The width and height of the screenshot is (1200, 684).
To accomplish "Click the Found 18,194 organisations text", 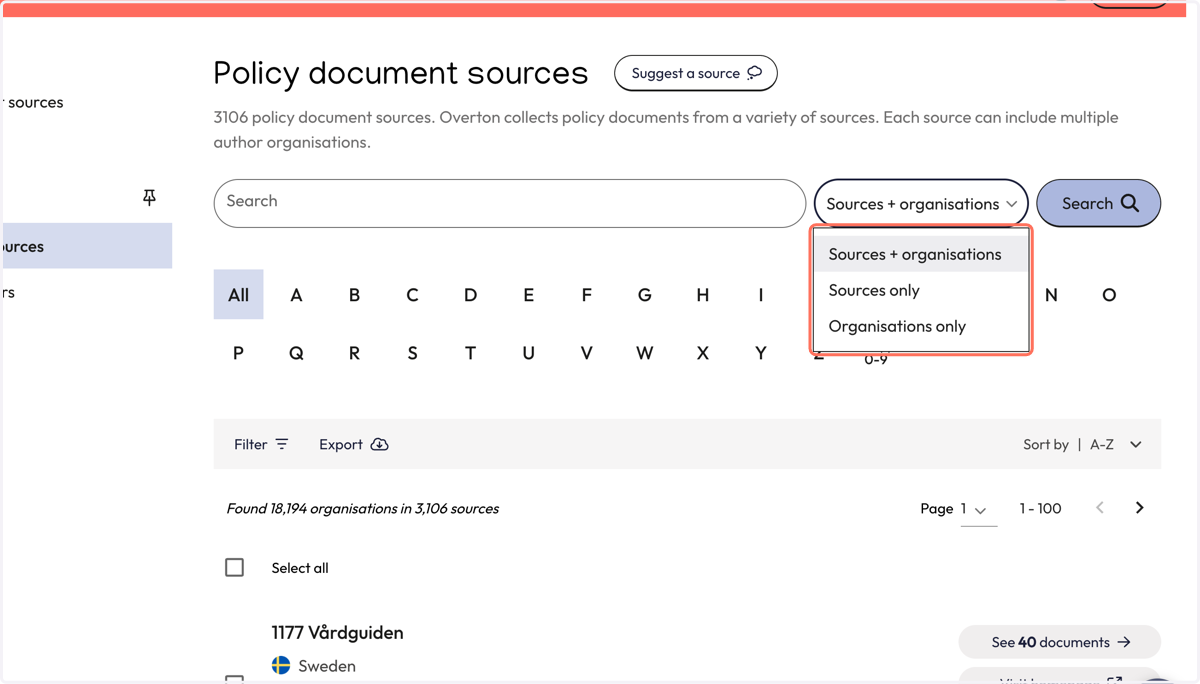I will pyautogui.click(x=363, y=508).
